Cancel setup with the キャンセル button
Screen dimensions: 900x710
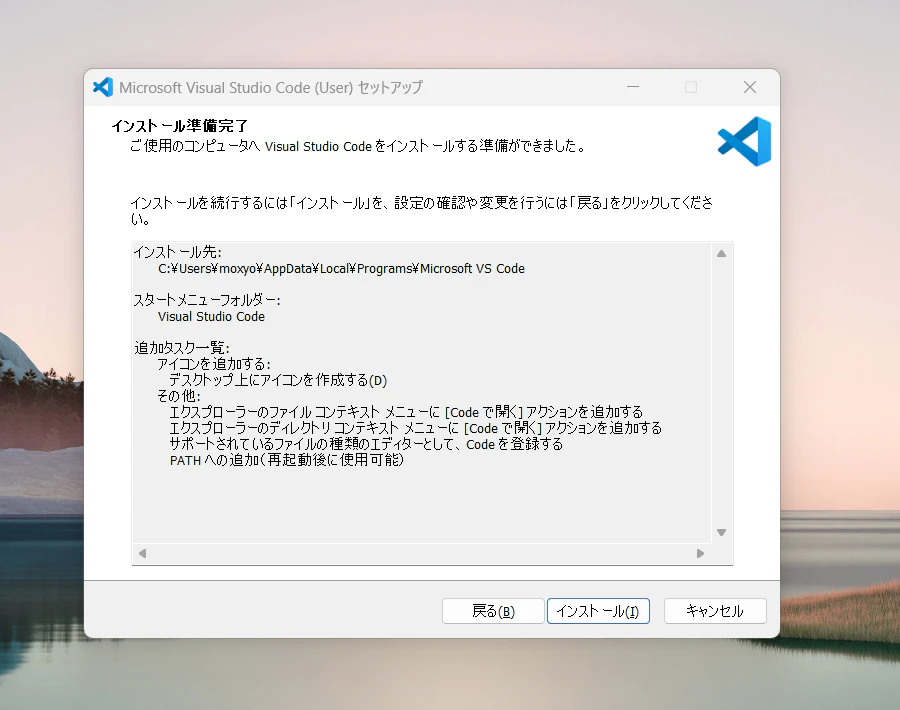coord(715,611)
